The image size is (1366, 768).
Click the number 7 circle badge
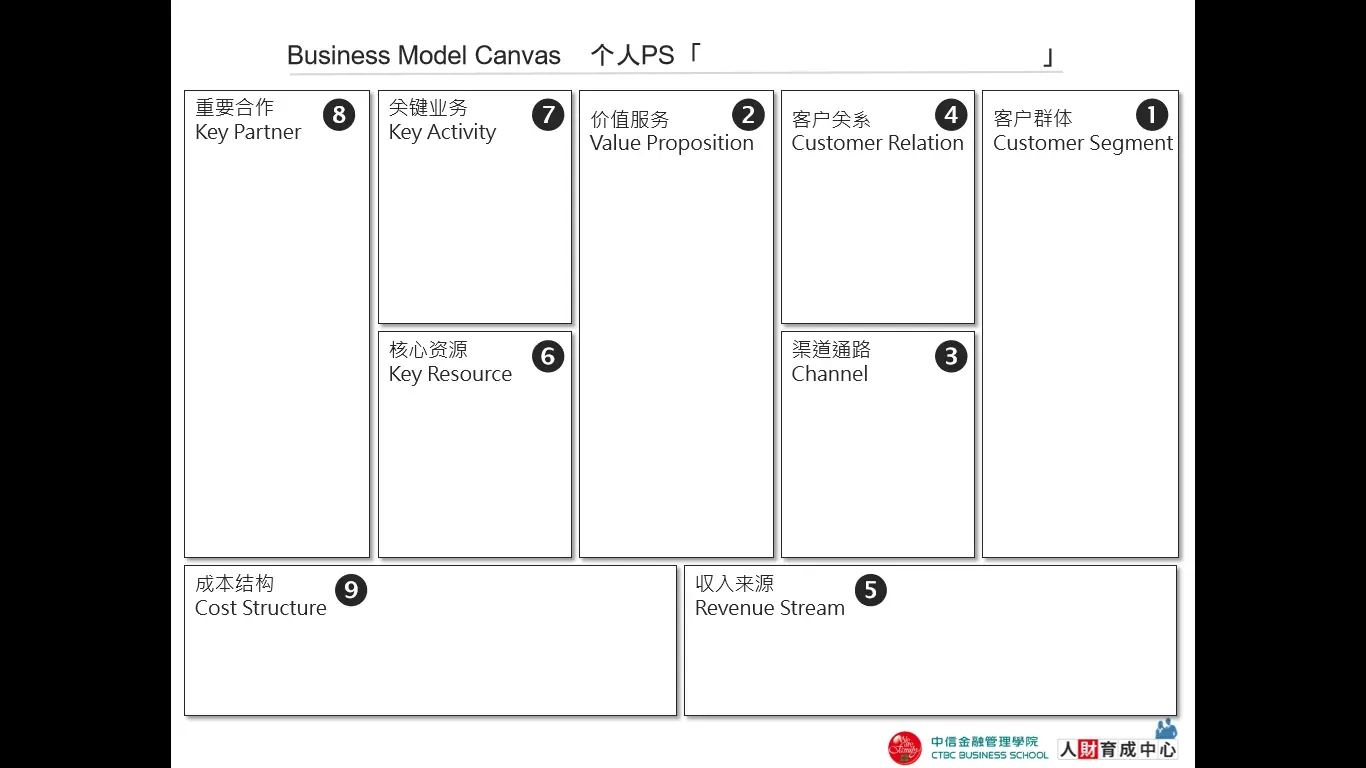tap(548, 115)
